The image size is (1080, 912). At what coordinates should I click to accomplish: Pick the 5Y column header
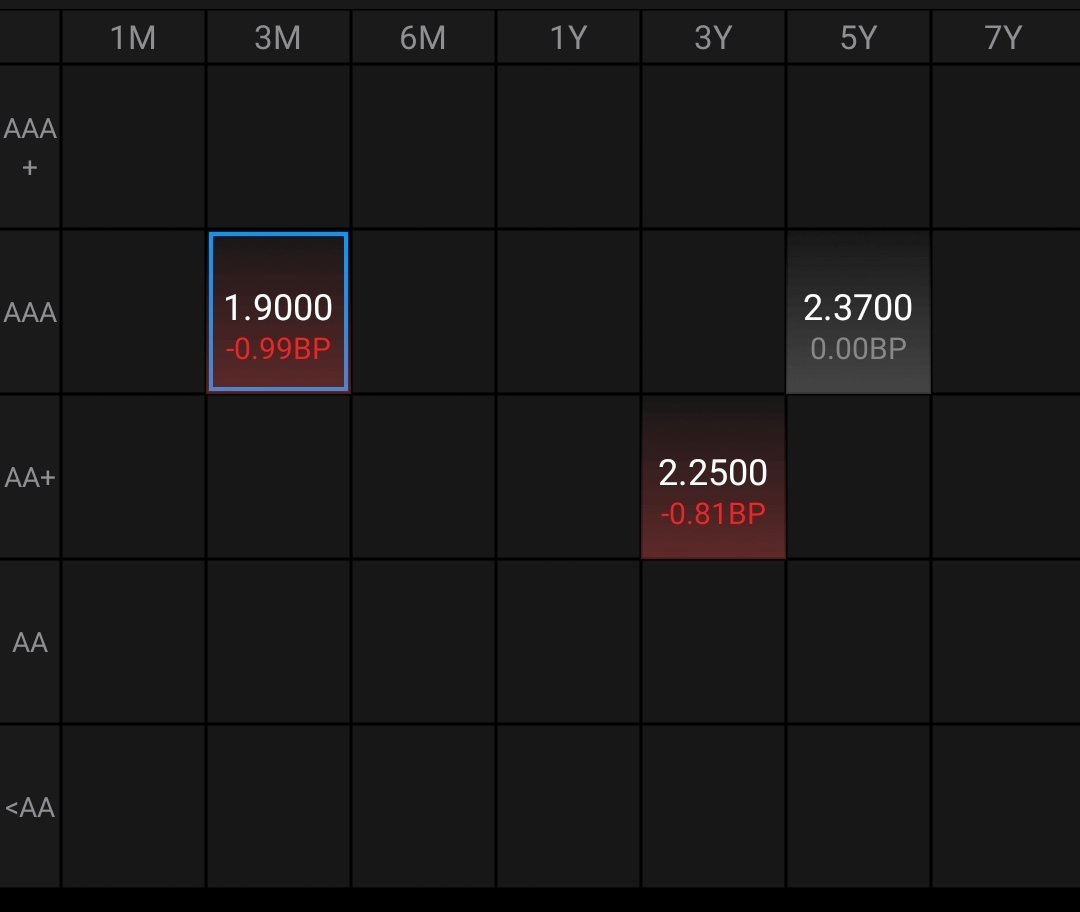click(x=858, y=38)
